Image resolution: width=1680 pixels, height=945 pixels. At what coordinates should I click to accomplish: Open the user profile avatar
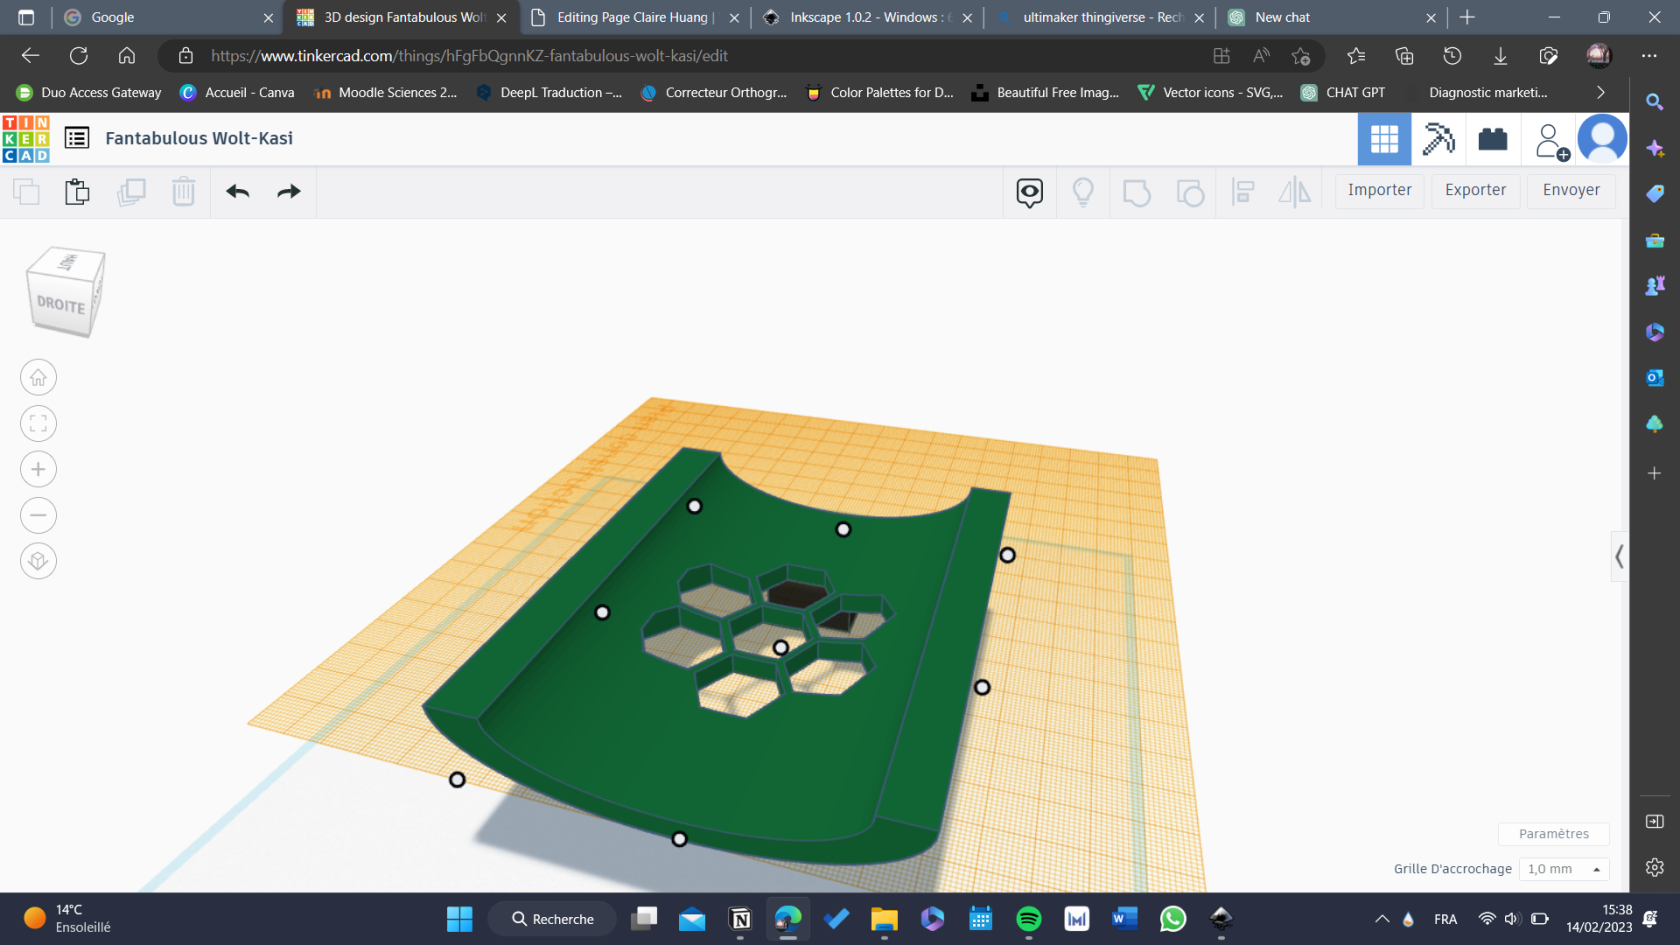(1603, 139)
